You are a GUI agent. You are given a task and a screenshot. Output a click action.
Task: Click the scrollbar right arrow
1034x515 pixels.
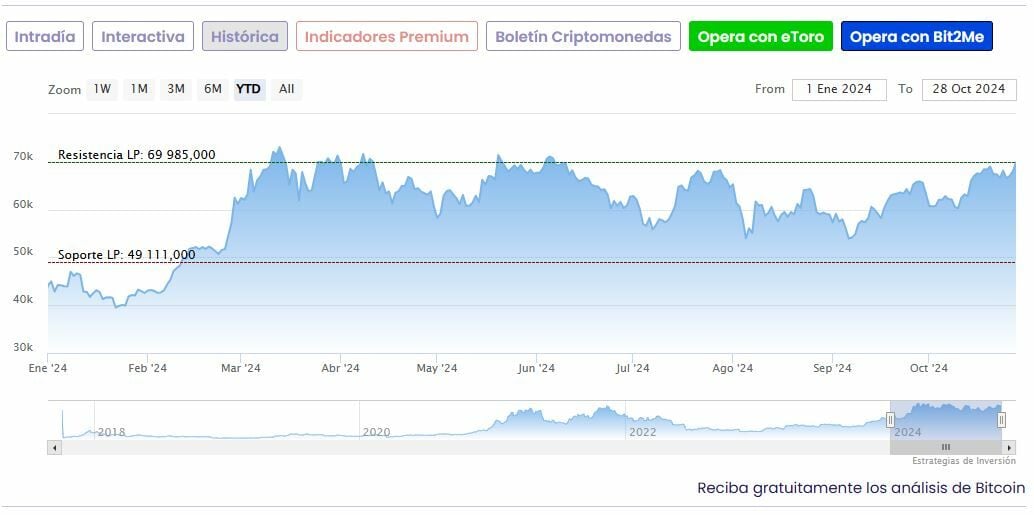(1010, 447)
